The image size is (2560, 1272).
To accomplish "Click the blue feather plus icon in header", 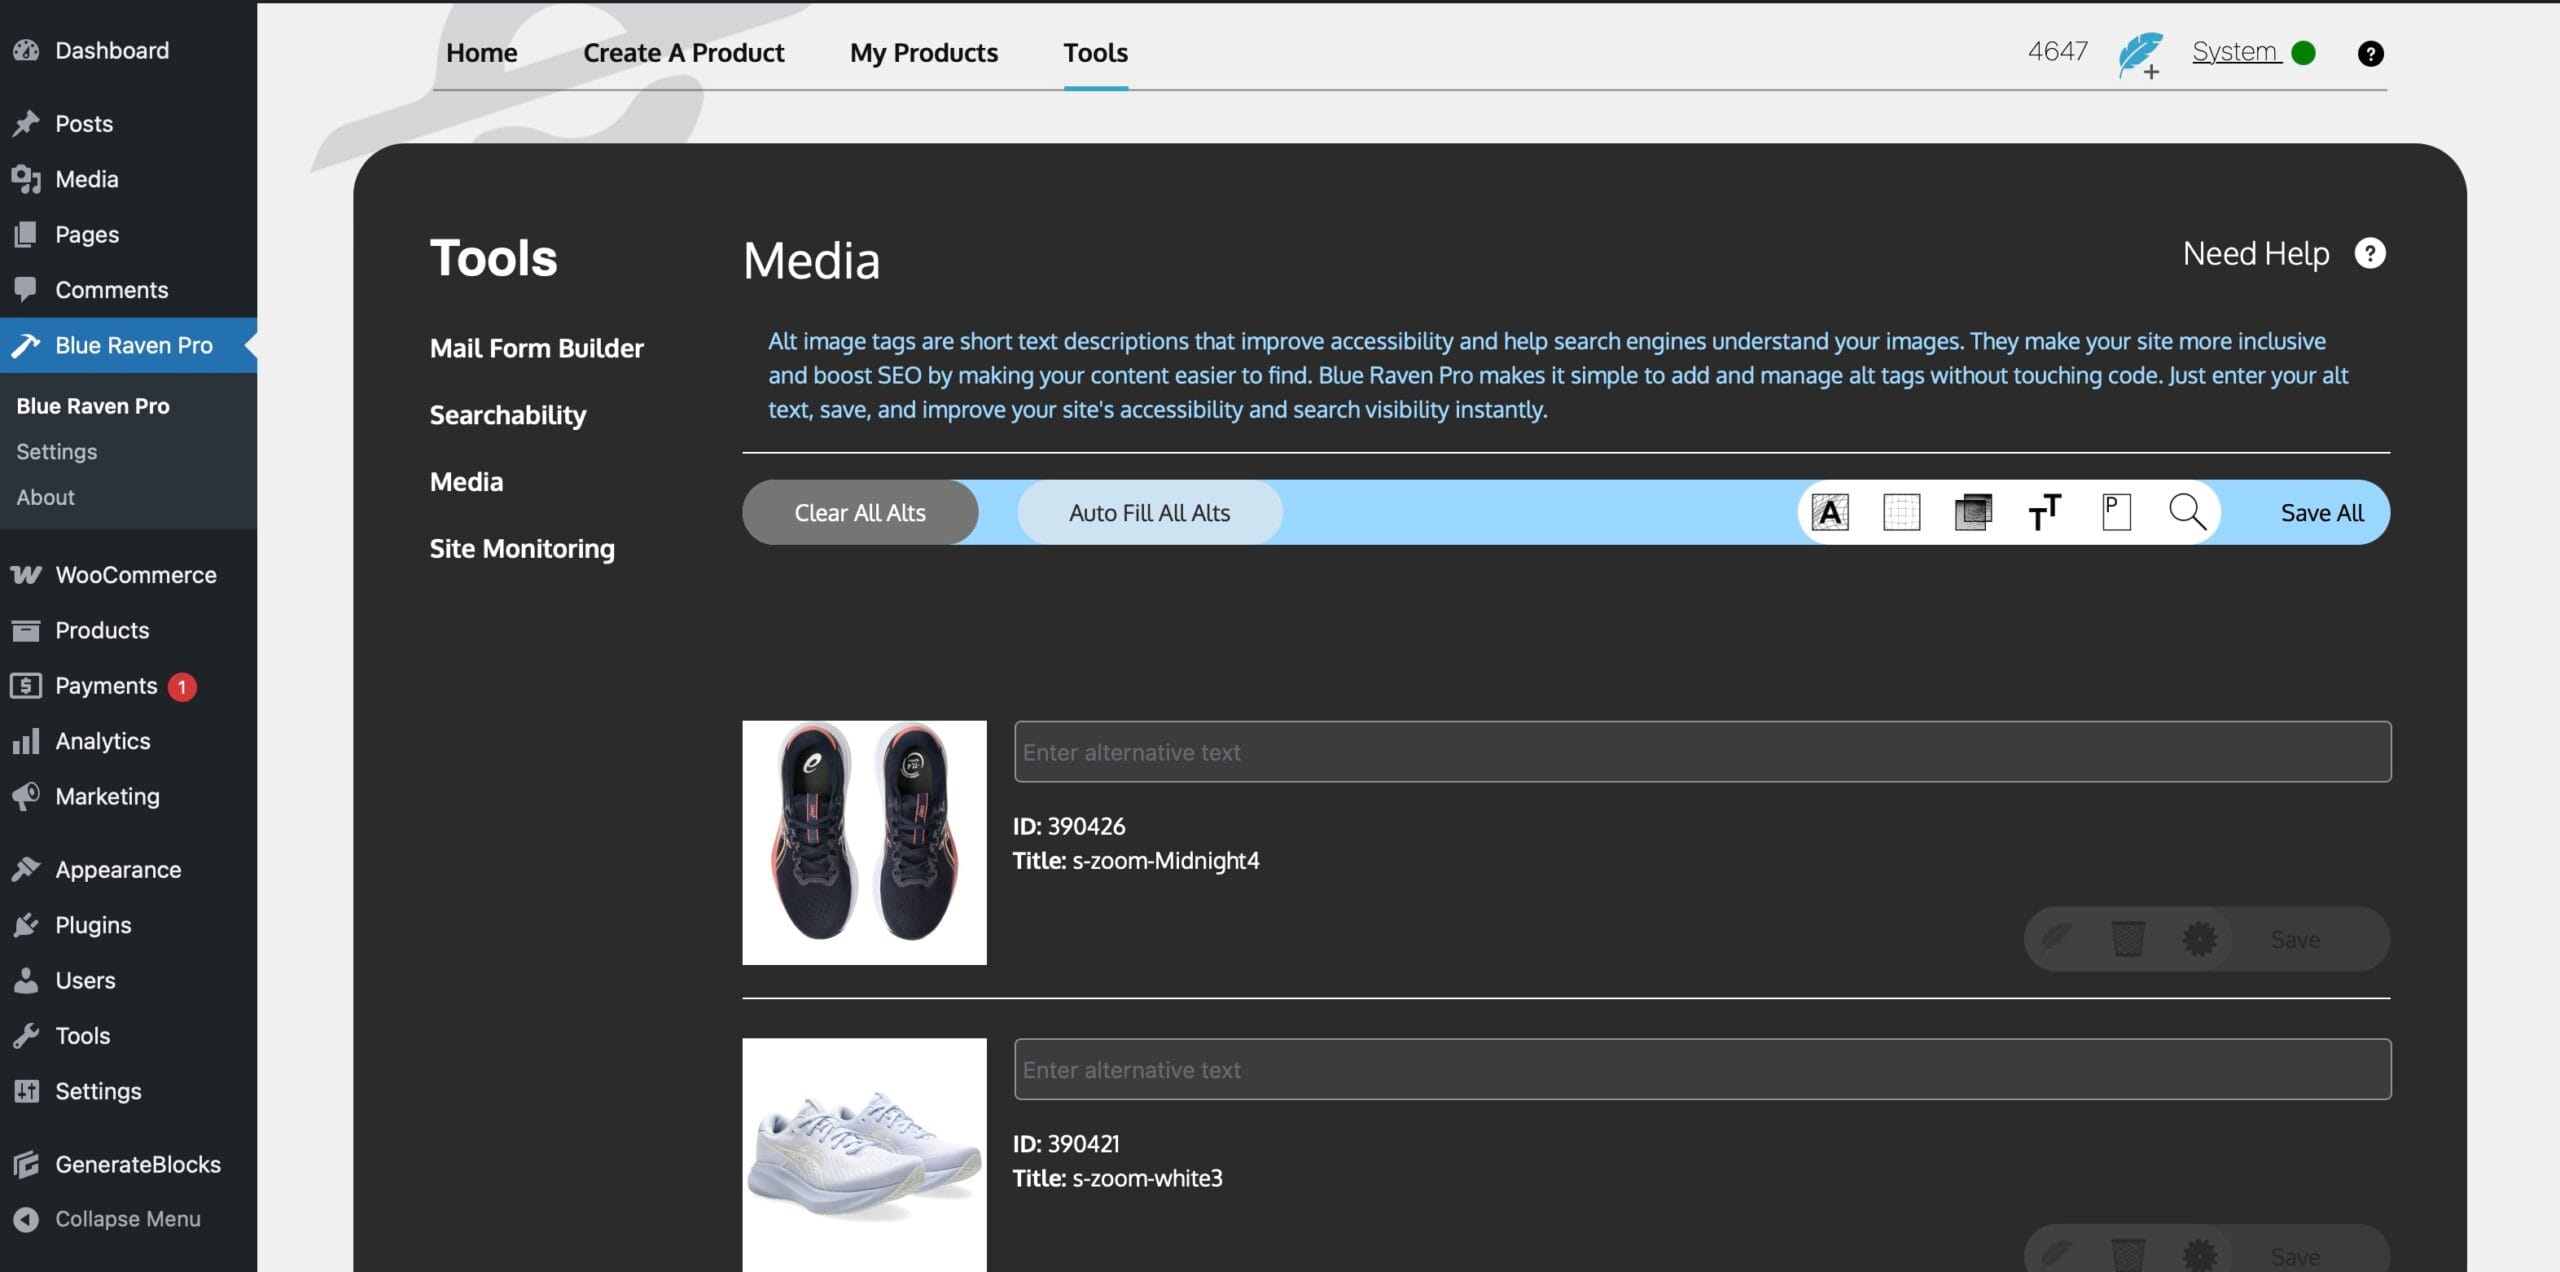I will [2140, 54].
